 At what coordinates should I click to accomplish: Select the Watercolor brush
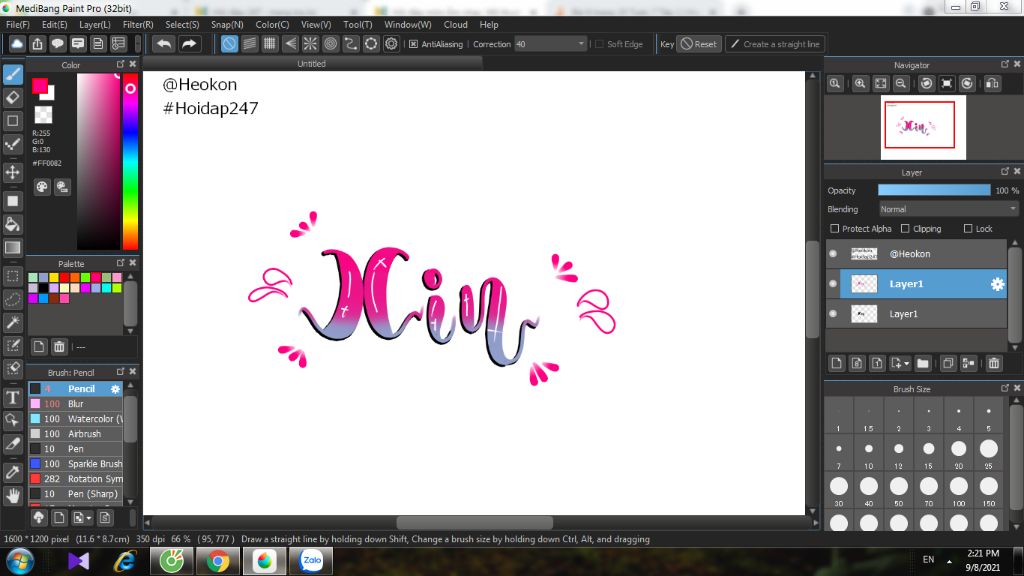click(76, 419)
